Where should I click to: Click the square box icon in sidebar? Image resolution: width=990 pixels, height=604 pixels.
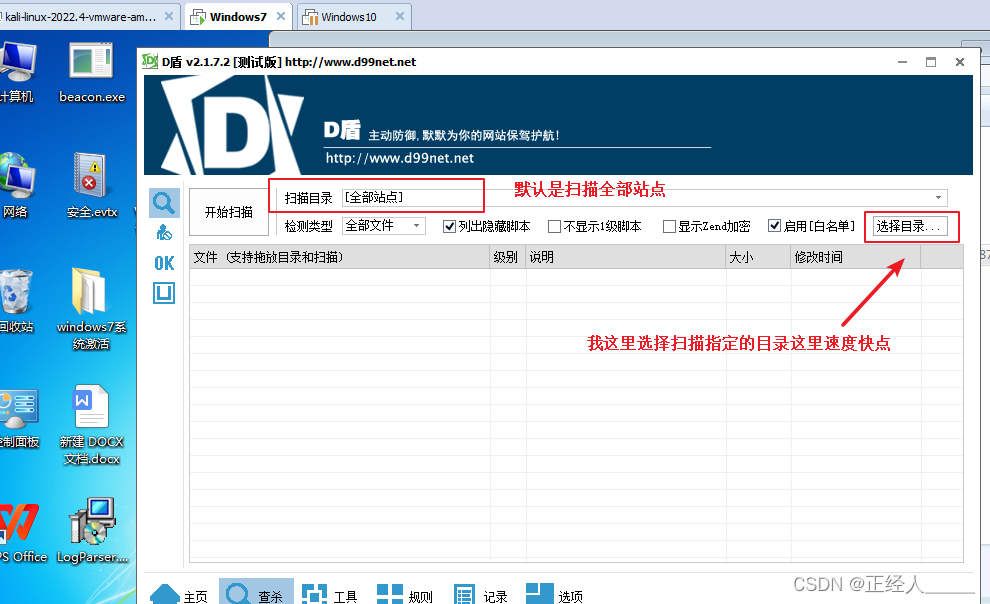pos(164,293)
